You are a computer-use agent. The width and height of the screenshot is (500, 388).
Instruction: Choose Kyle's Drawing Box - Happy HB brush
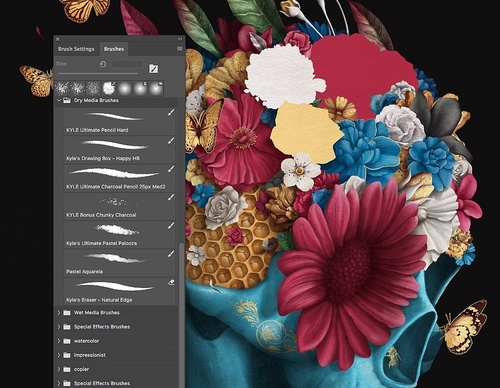(x=119, y=150)
